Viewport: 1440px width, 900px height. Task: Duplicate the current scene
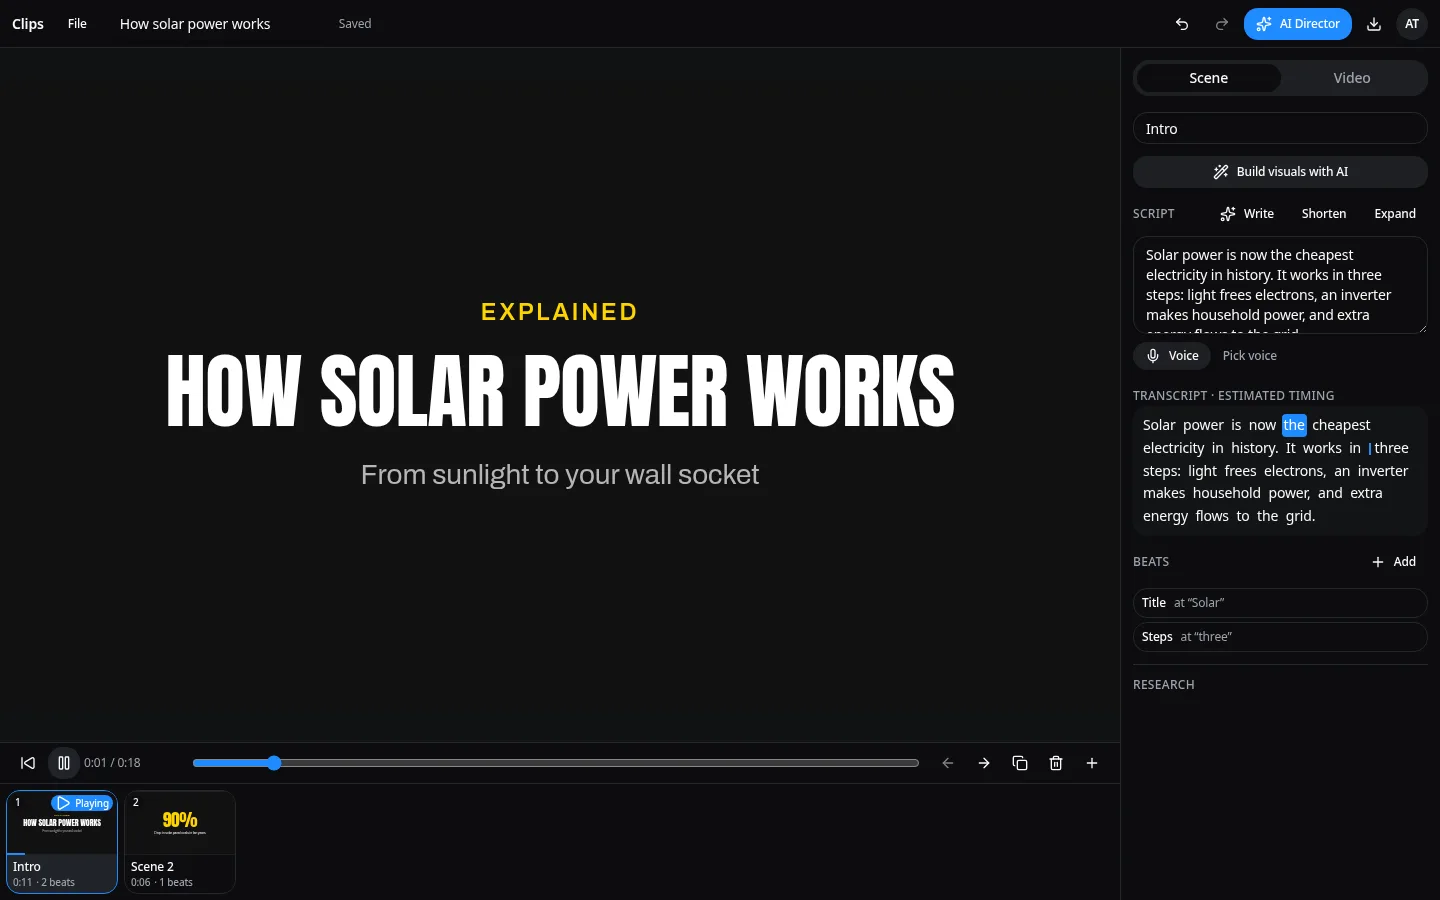pyautogui.click(x=1020, y=763)
